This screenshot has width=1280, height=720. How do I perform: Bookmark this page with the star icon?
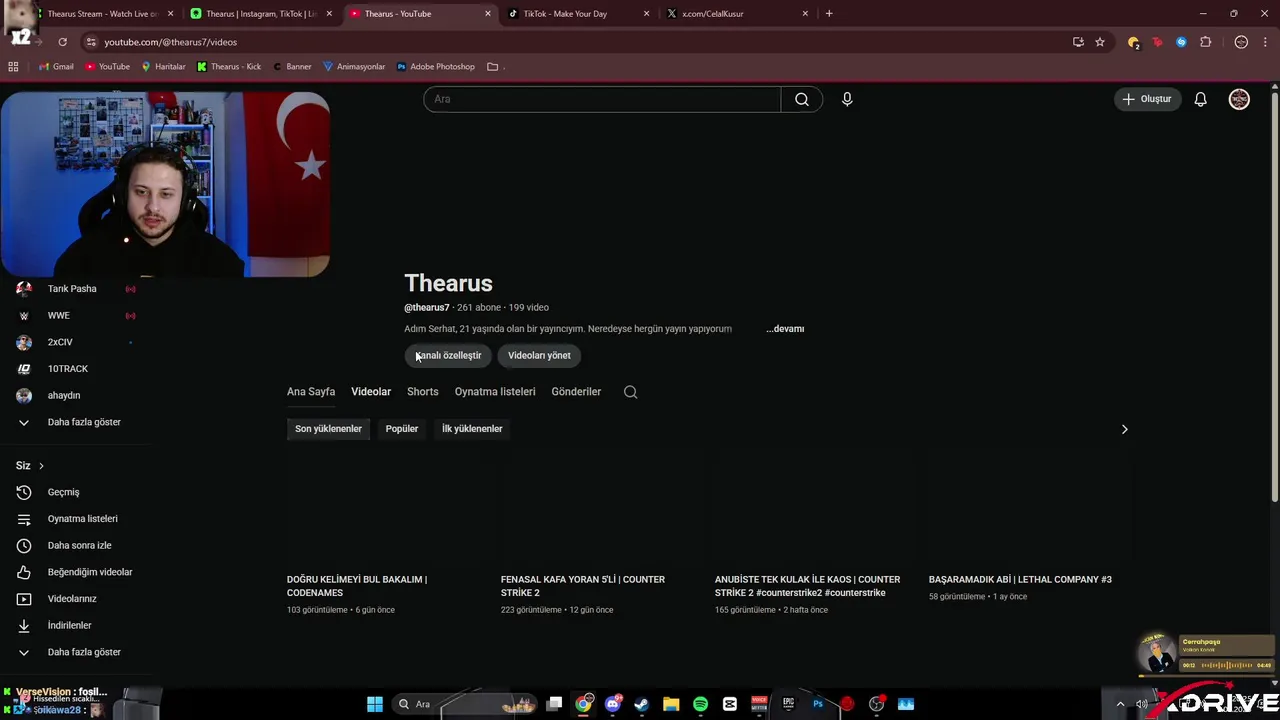(1100, 42)
